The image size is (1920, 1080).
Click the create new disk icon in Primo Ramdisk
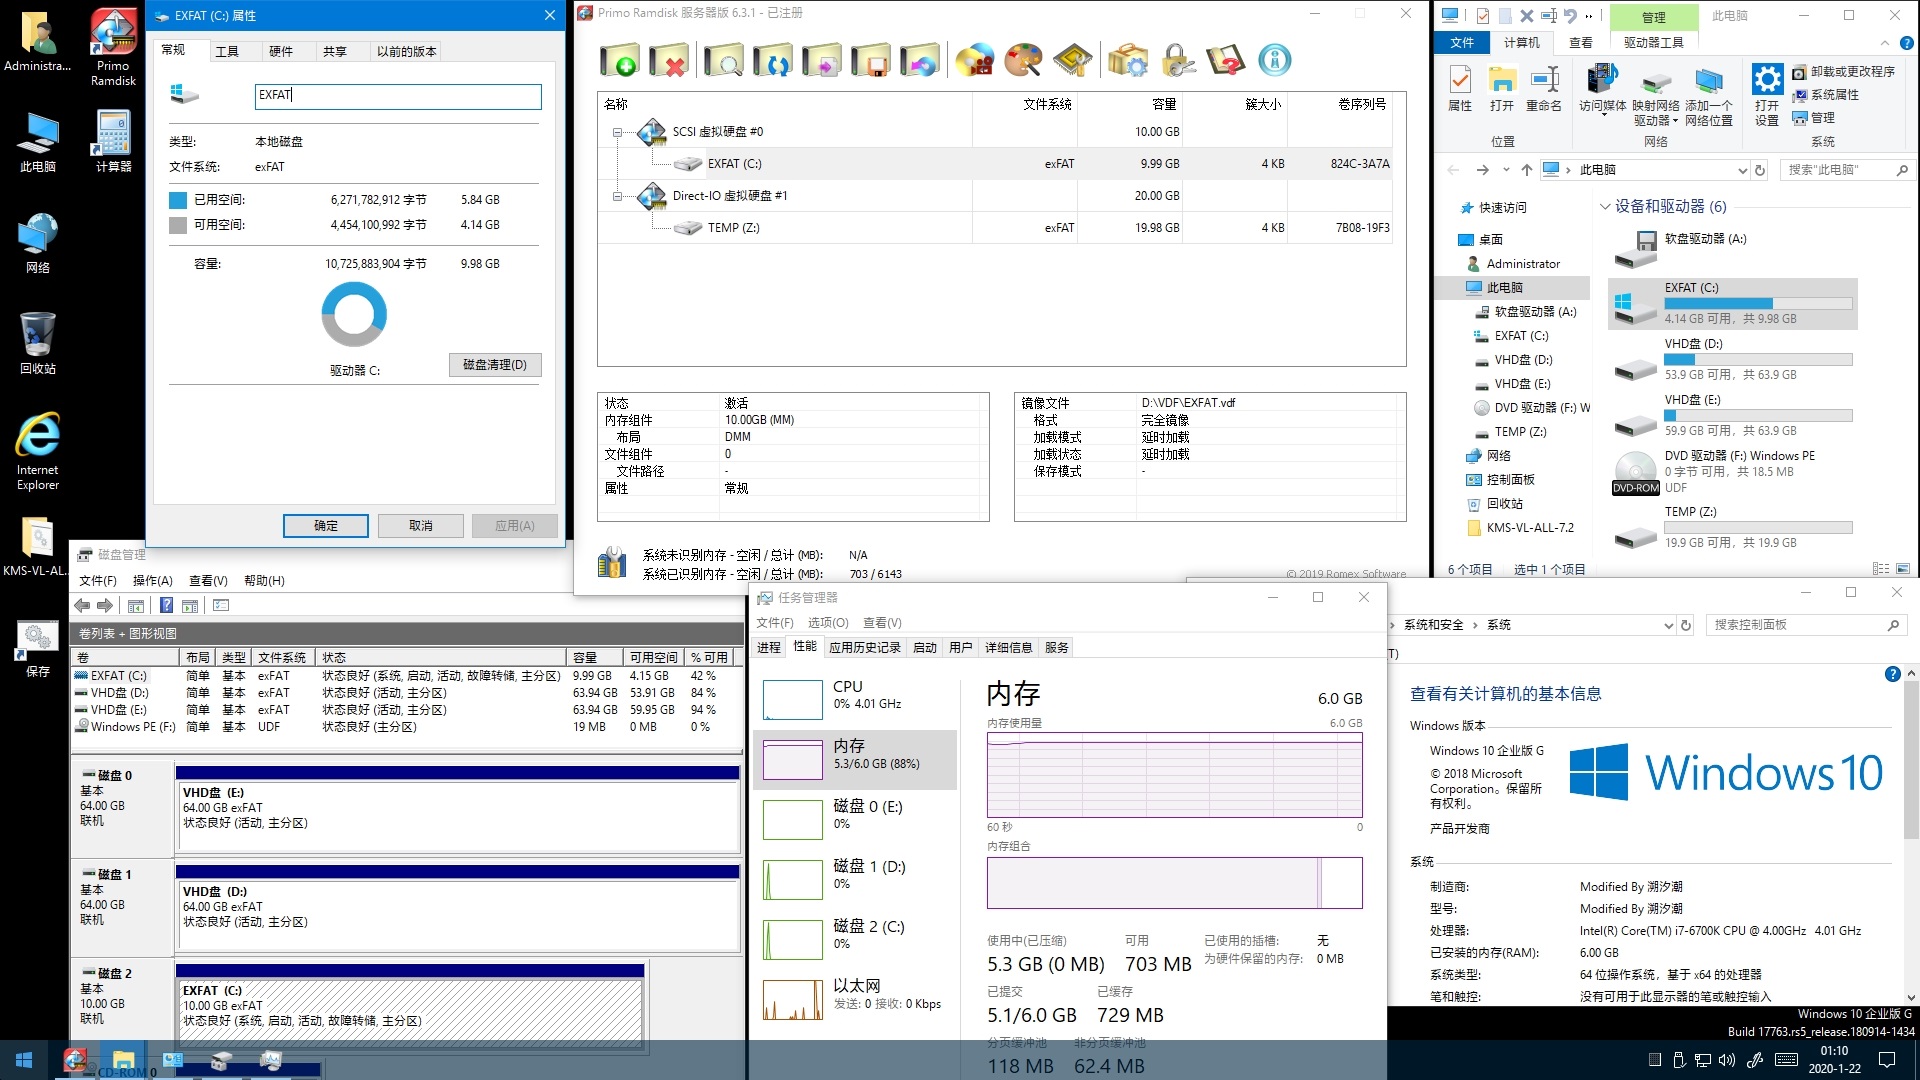[x=619, y=60]
